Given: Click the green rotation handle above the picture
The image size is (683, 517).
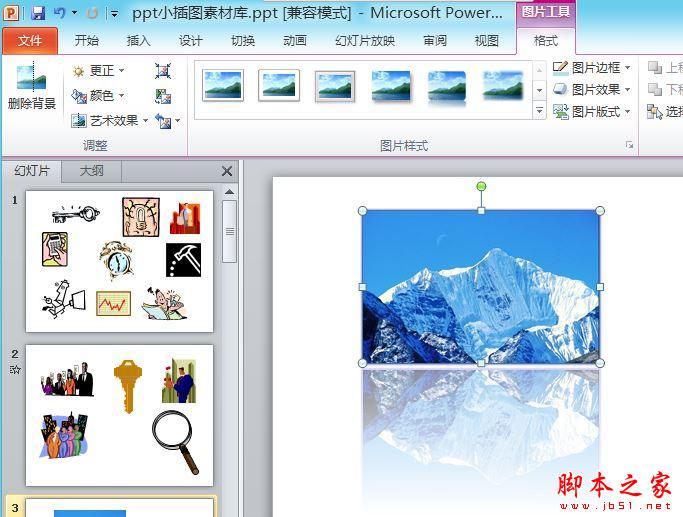Looking at the screenshot, I should 481,186.
